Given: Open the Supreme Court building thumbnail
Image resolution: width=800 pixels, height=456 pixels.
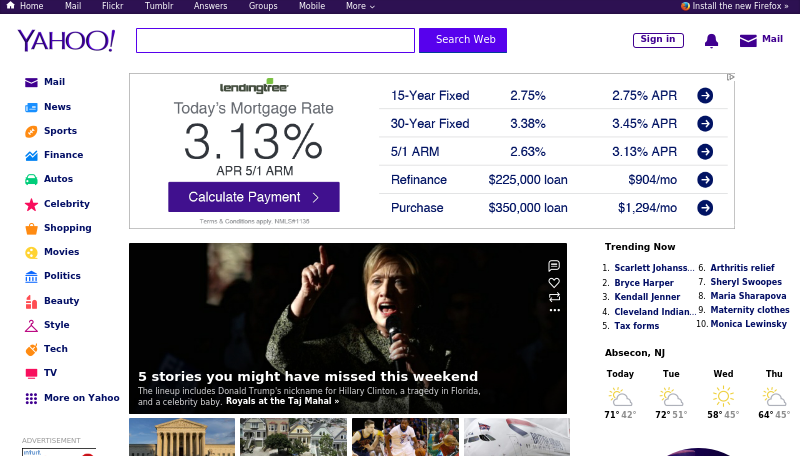Looking at the screenshot, I should 182,437.
